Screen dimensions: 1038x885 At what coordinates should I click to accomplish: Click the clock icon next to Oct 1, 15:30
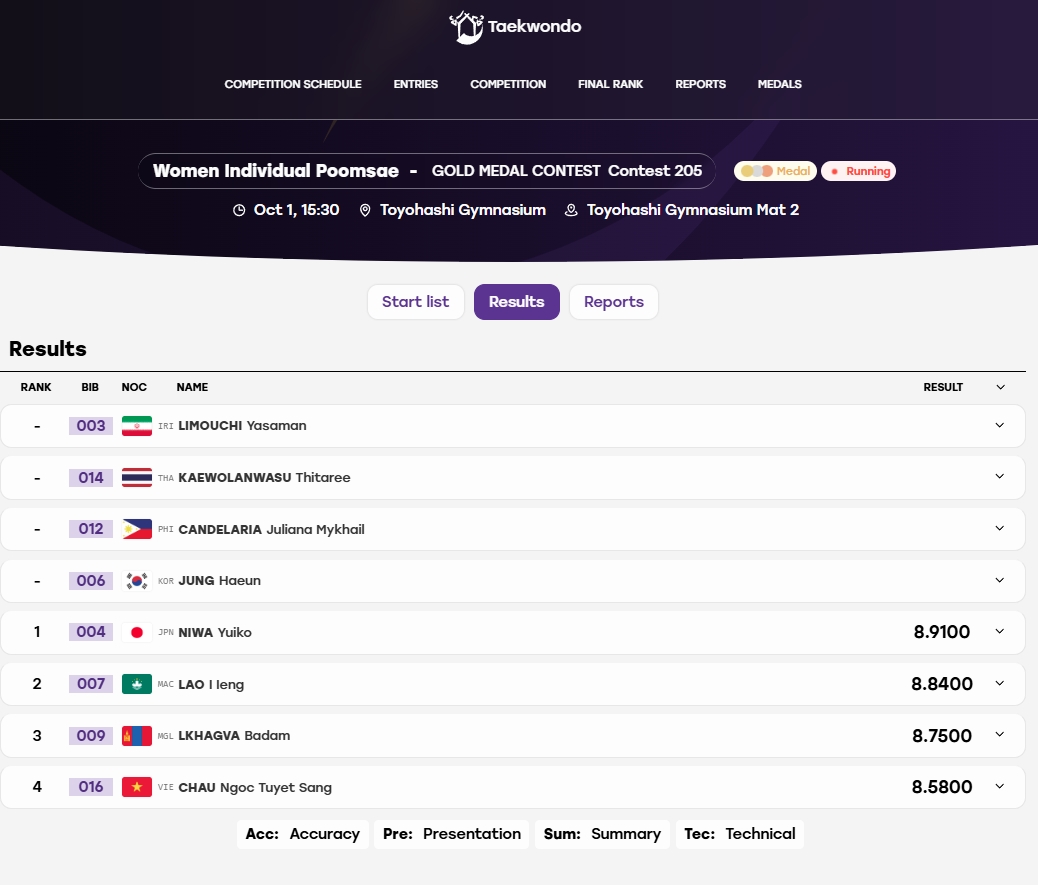[239, 210]
